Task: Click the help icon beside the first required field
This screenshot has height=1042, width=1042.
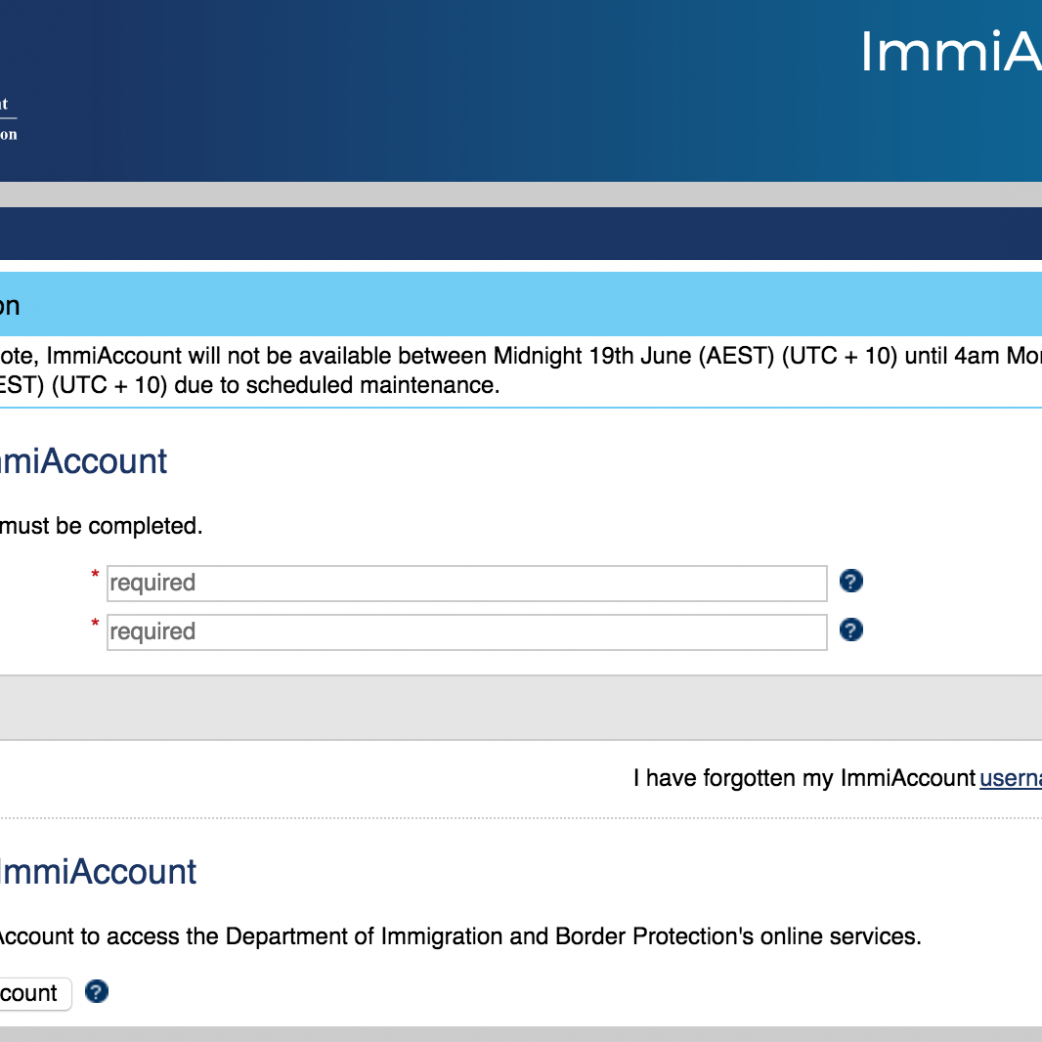Action: 851,581
